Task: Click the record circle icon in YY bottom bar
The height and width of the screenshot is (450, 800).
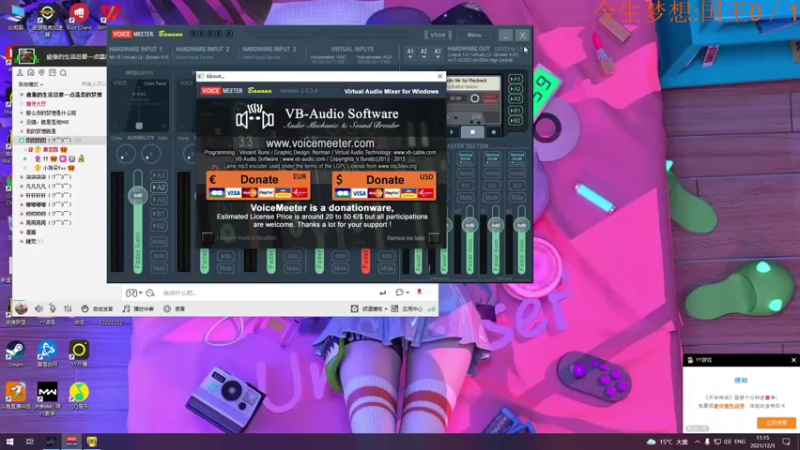Action: pos(167,309)
